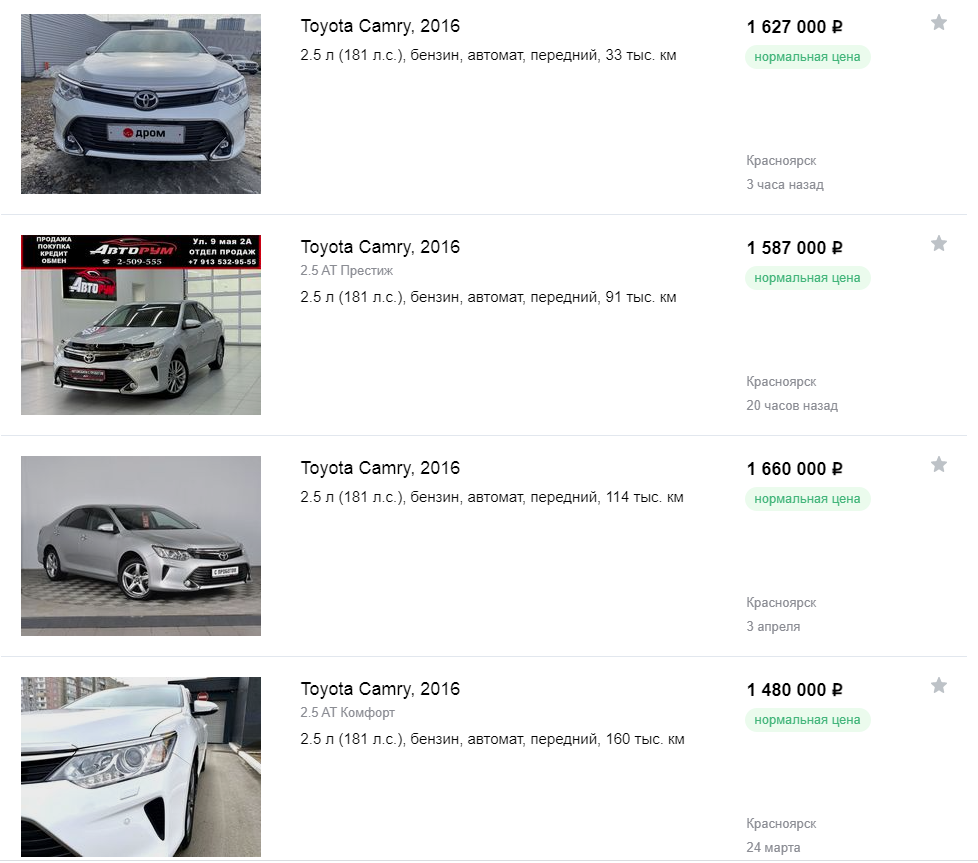Click the 1 660 000 ₽ price
Image resolution: width=978 pixels, height=863 pixels.
point(795,469)
